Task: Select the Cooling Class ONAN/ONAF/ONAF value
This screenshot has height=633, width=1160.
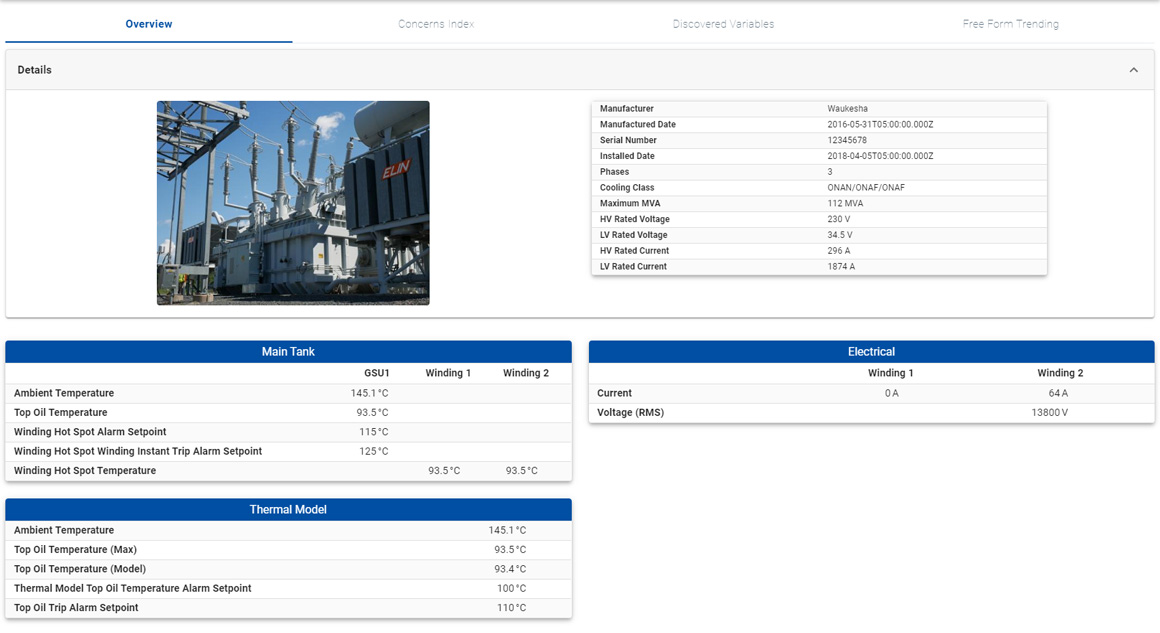Action: pos(866,188)
